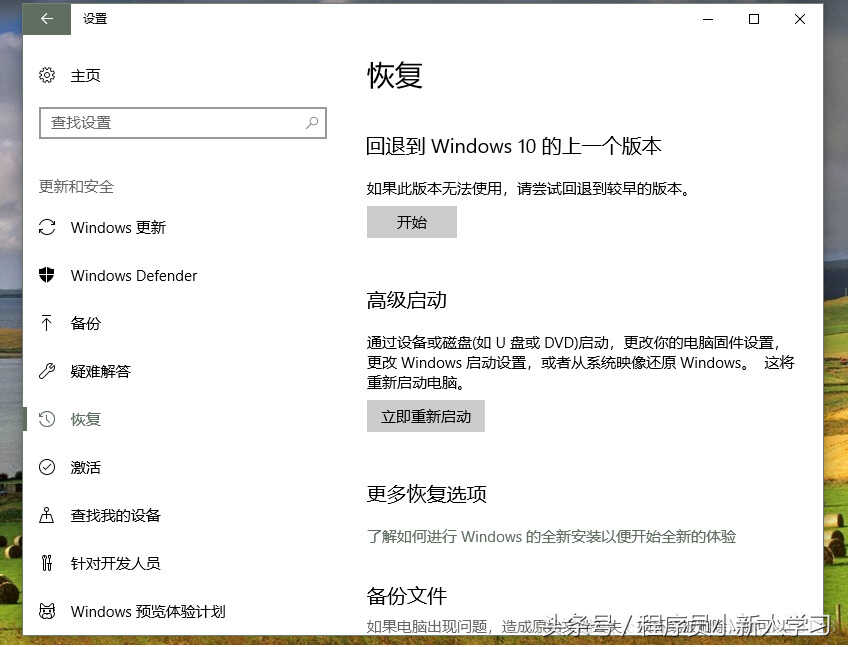The height and width of the screenshot is (647, 848).
Task: Select 备份 in the sidebar
Action: click(85, 324)
